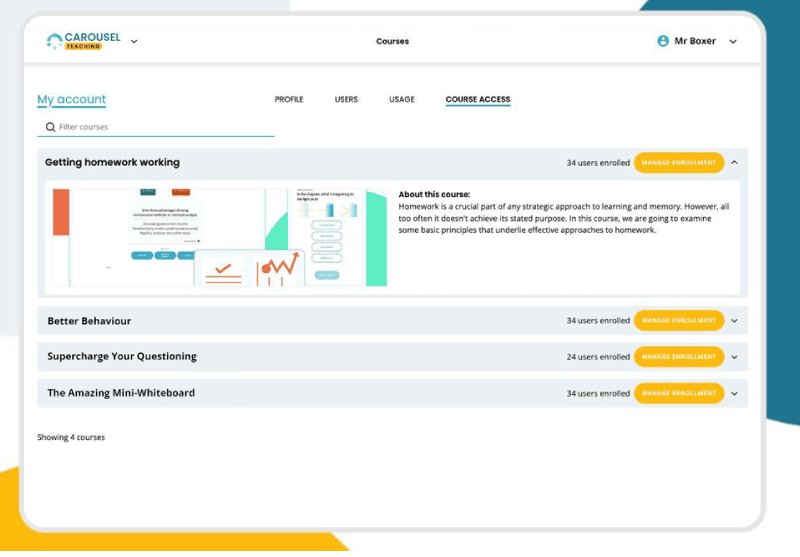This screenshot has width=800, height=557.
Task: Click the Better Behaviour course title
Action: (89, 321)
